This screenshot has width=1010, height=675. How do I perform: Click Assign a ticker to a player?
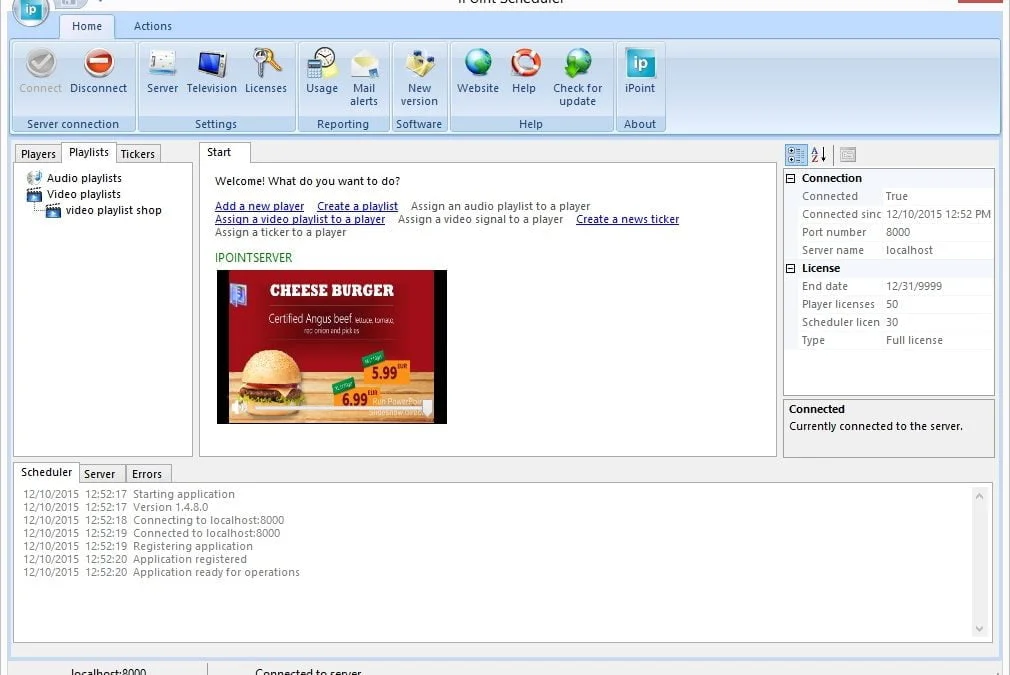pyautogui.click(x=281, y=232)
